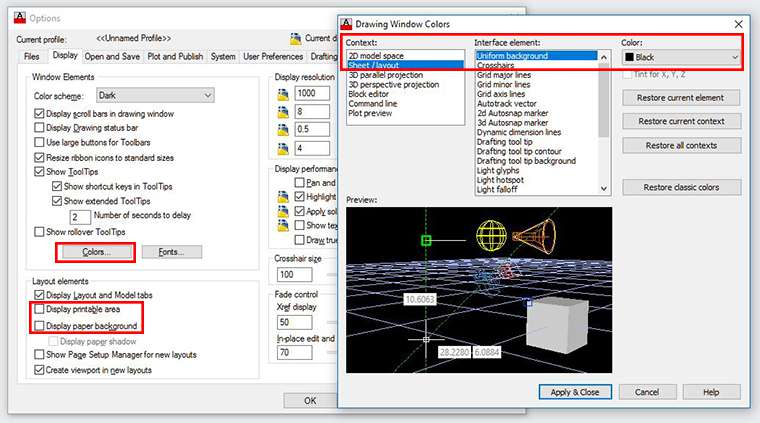Open the Color scheme dropdown set to Dark
Image resolution: width=760 pixels, height=423 pixels.
[154, 96]
